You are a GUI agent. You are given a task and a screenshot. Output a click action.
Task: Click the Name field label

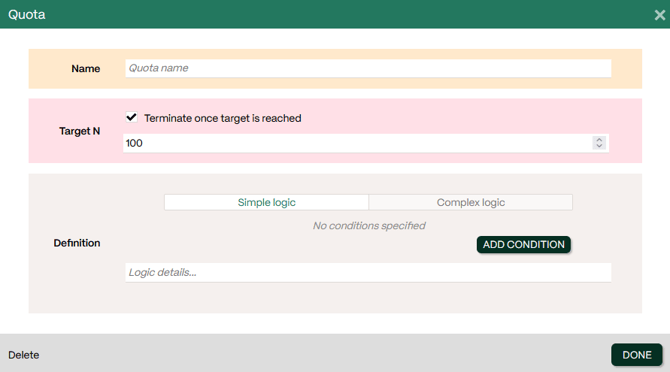pos(85,68)
